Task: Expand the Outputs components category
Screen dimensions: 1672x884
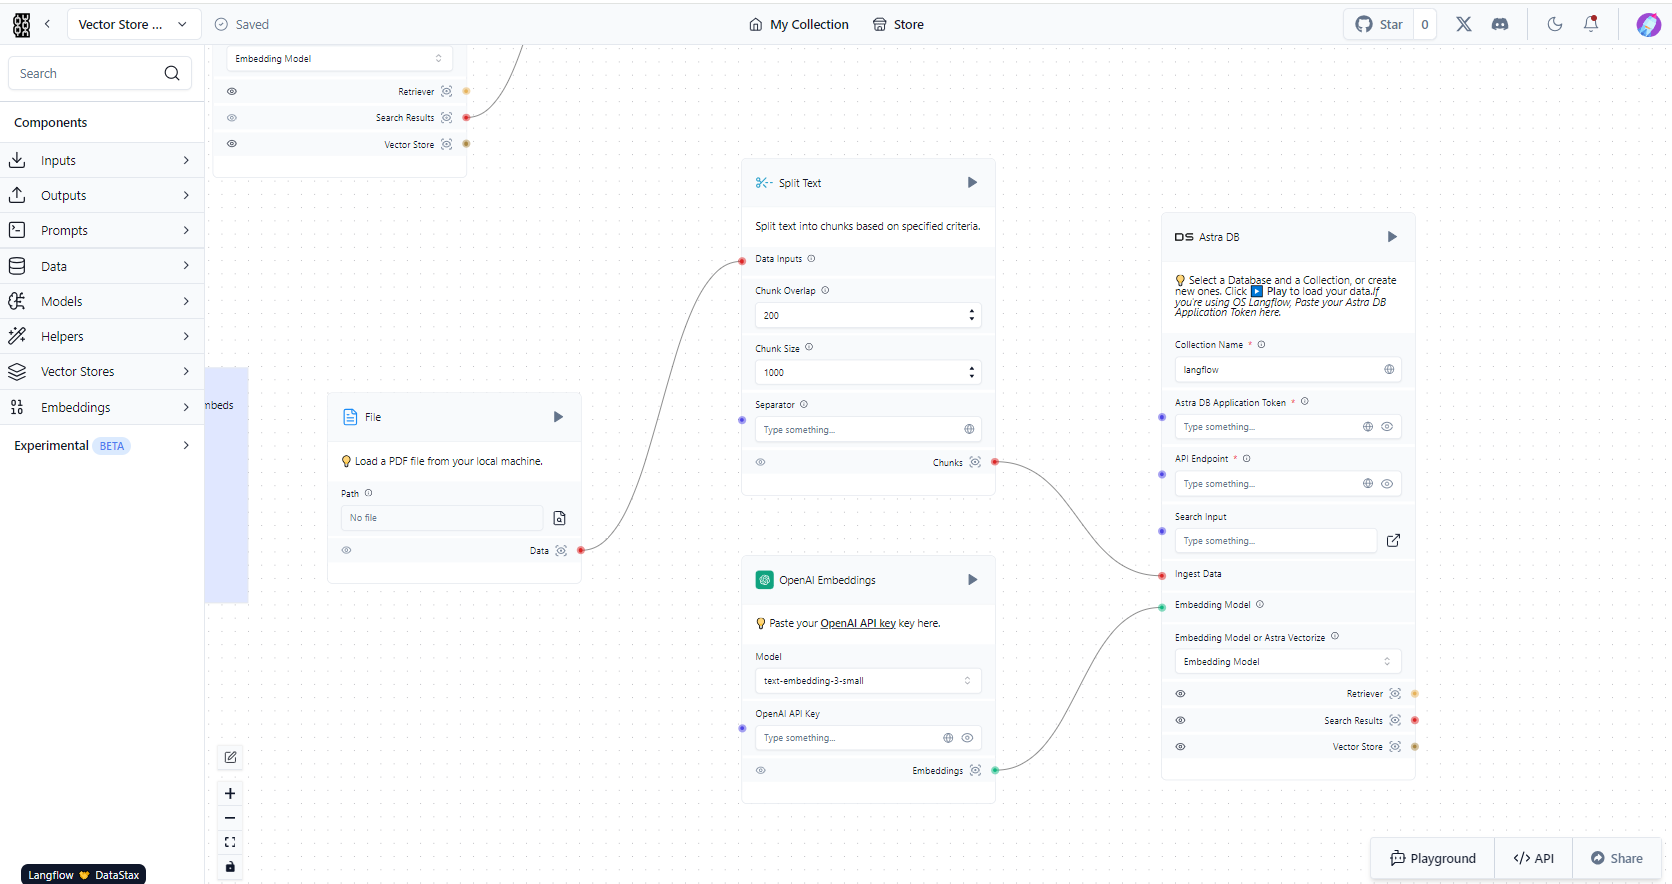Action: pos(102,195)
